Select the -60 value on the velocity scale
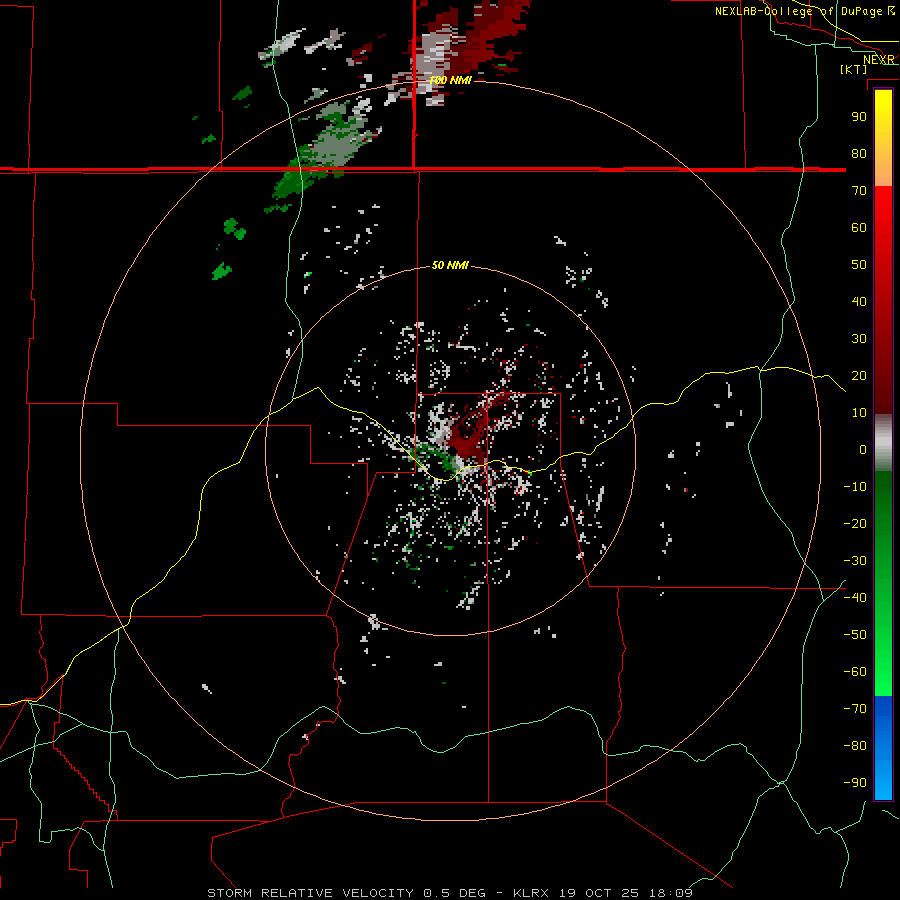Viewport: 900px width, 900px height. pos(855,672)
